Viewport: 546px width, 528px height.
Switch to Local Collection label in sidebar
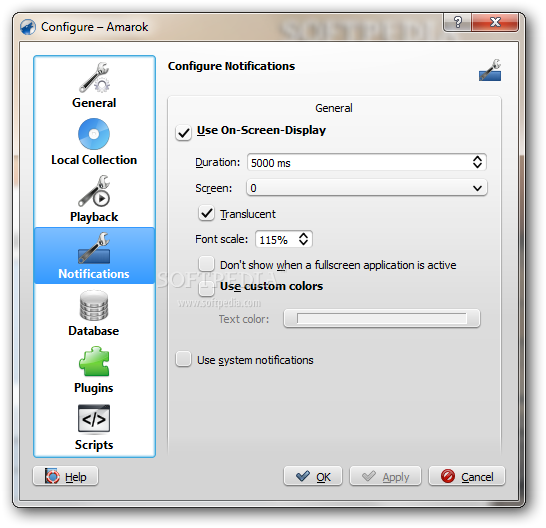pos(94,160)
